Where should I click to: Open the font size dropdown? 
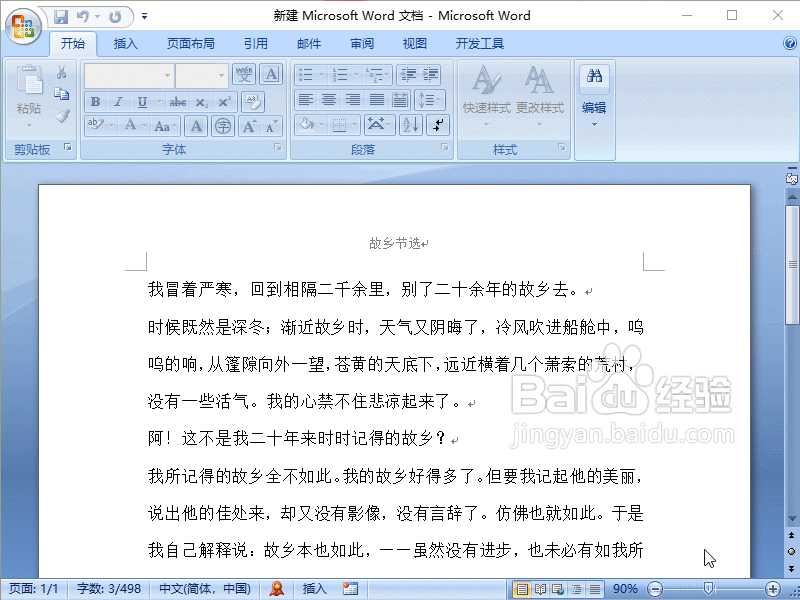221,76
